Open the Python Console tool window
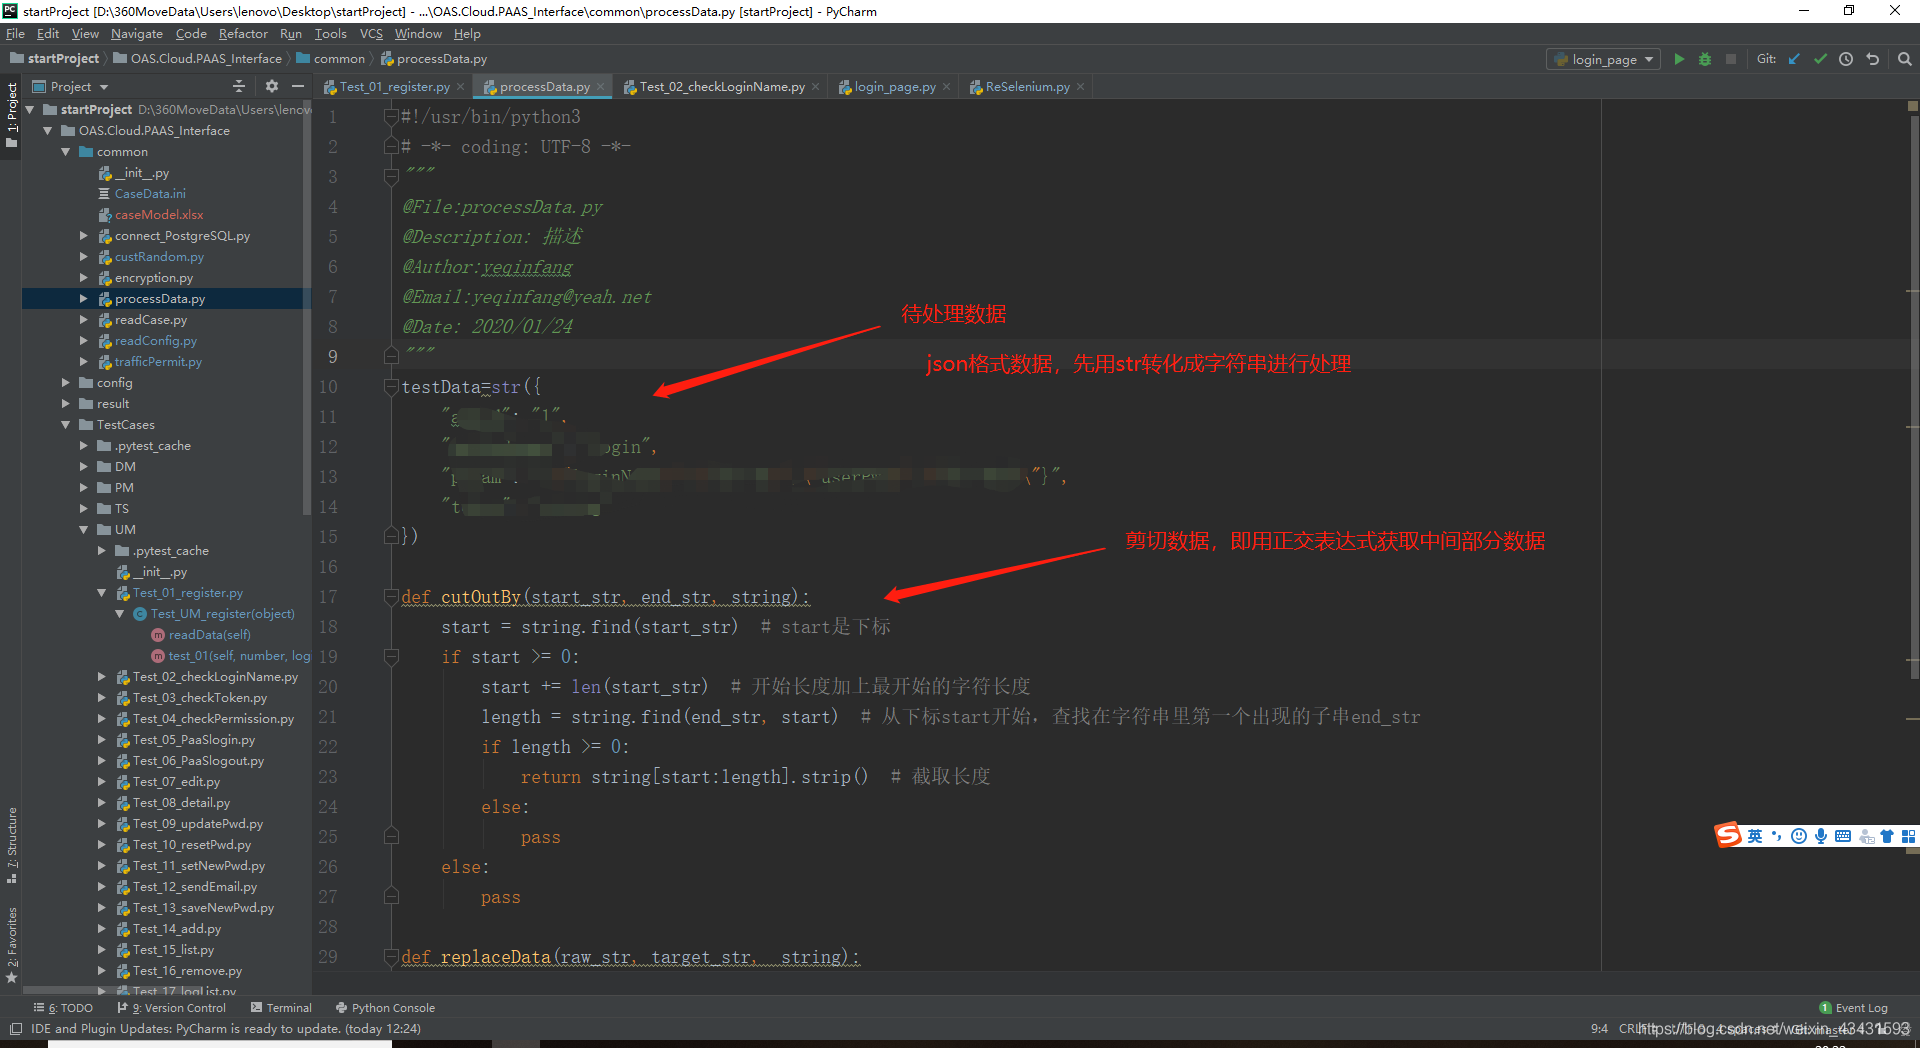 386,1008
